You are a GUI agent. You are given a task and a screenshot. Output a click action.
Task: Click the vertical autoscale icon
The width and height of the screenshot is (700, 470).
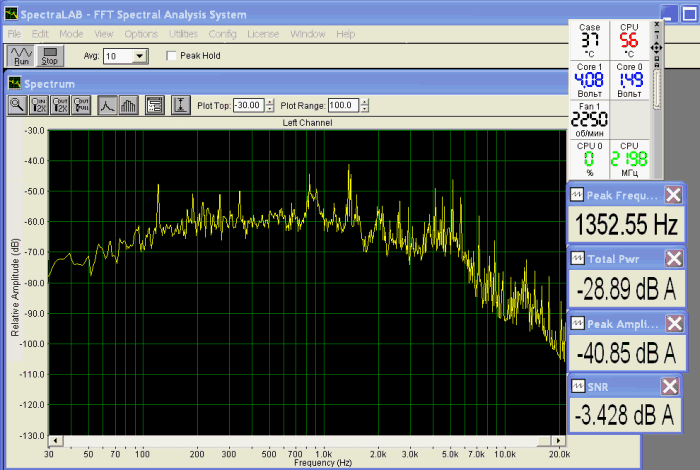click(x=180, y=104)
